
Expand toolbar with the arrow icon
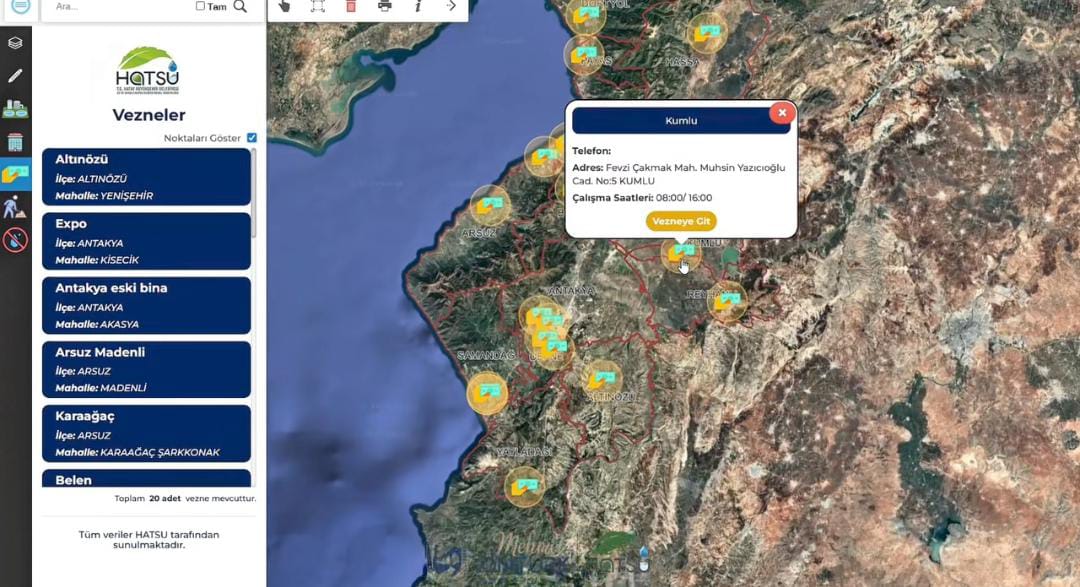[451, 6]
